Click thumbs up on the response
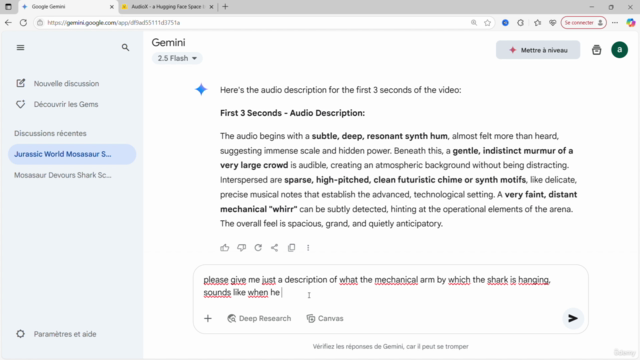The height and width of the screenshot is (360, 640). [x=224, y=248]
